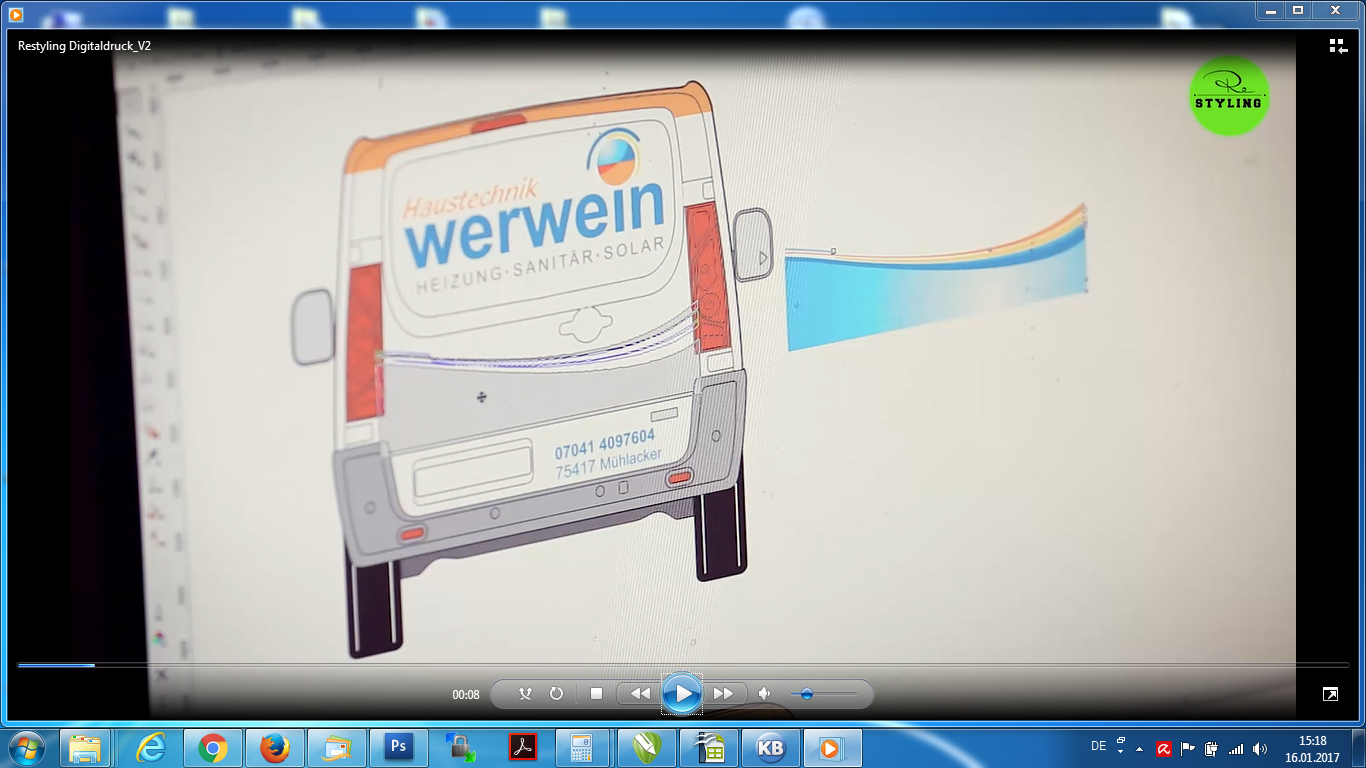Play the Restyling Digitaldruck_V2 video
This screenshot has width=1366, height=768.
681,694
